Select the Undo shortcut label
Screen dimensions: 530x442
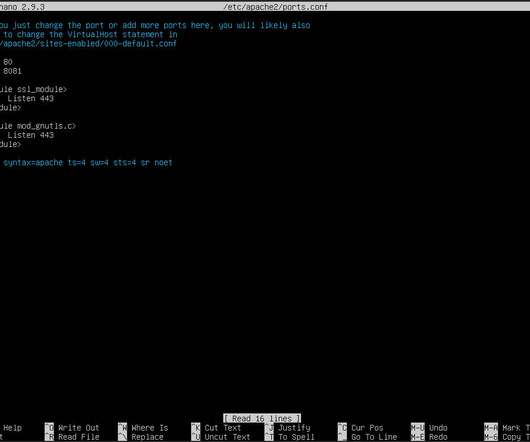[438, 428]
